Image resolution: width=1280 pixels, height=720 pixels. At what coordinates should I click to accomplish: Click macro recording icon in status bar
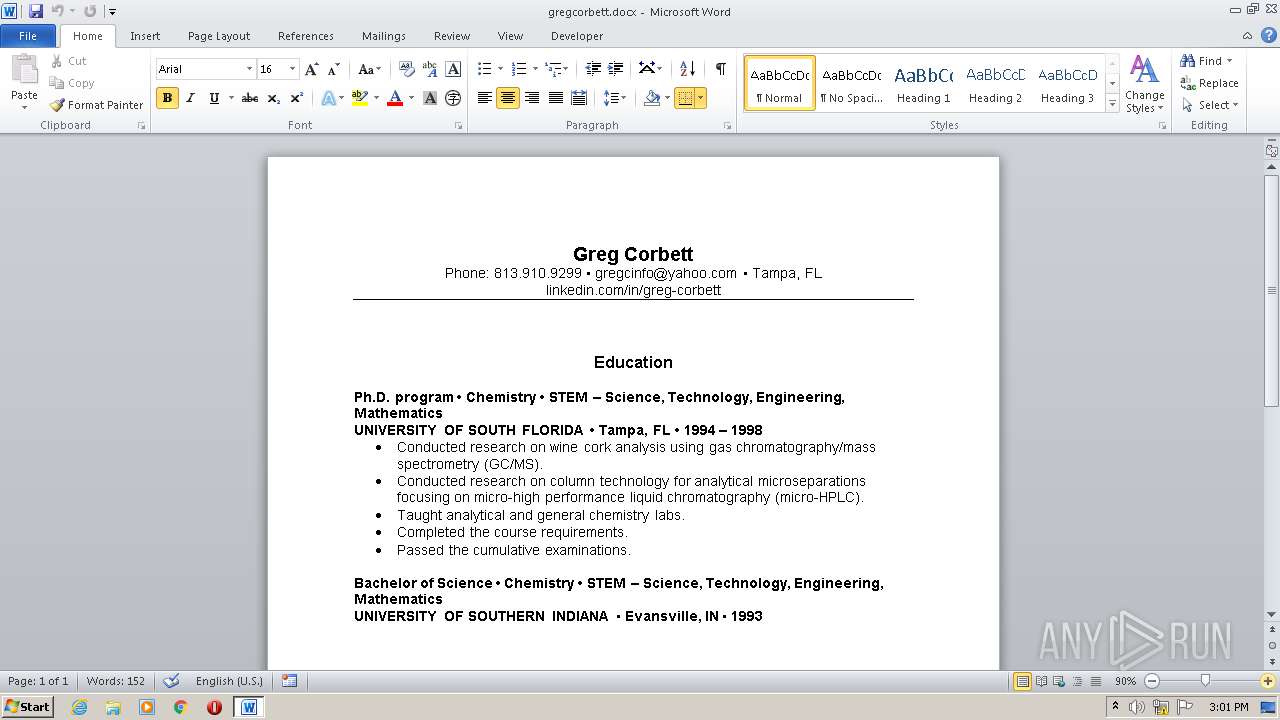point(289,681)
